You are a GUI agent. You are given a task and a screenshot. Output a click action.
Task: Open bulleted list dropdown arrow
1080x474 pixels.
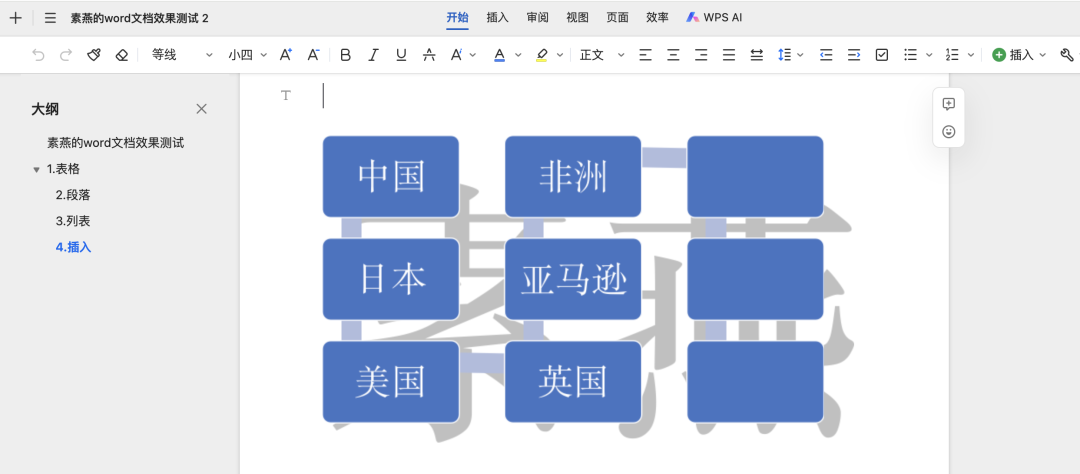coord(929,55)
